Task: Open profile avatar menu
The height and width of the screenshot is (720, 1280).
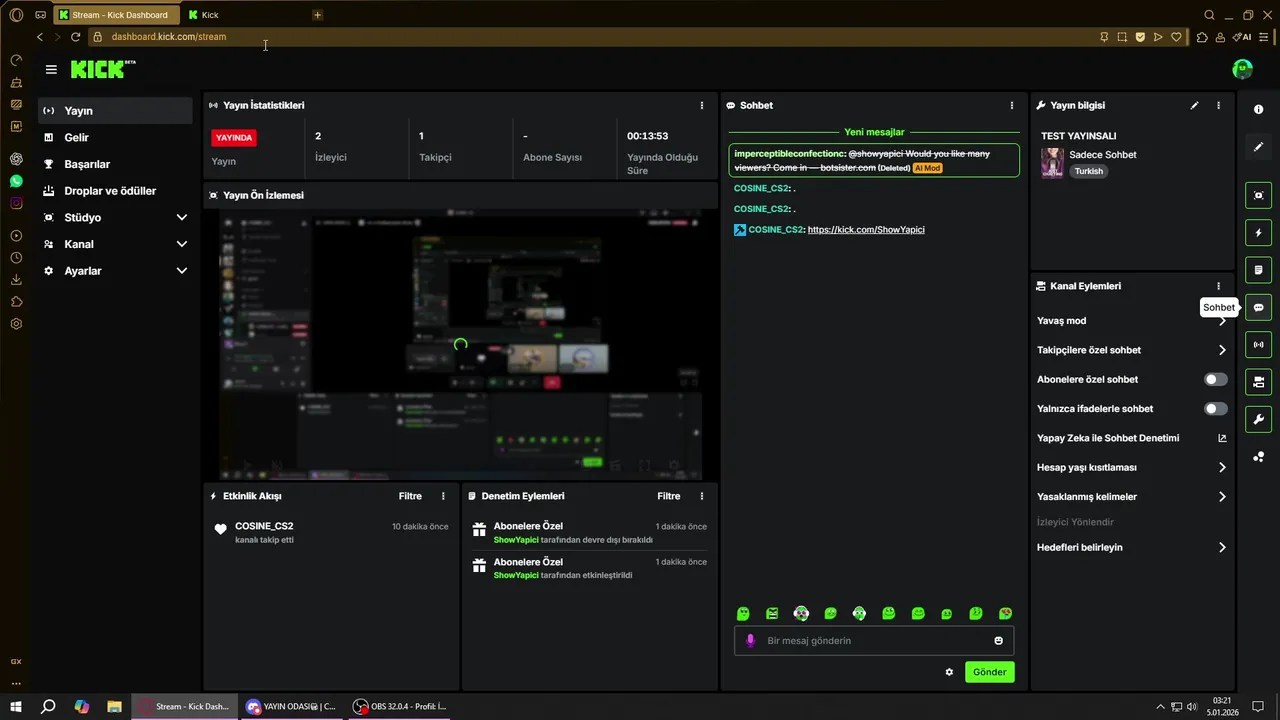Action: click(1242, 69)
